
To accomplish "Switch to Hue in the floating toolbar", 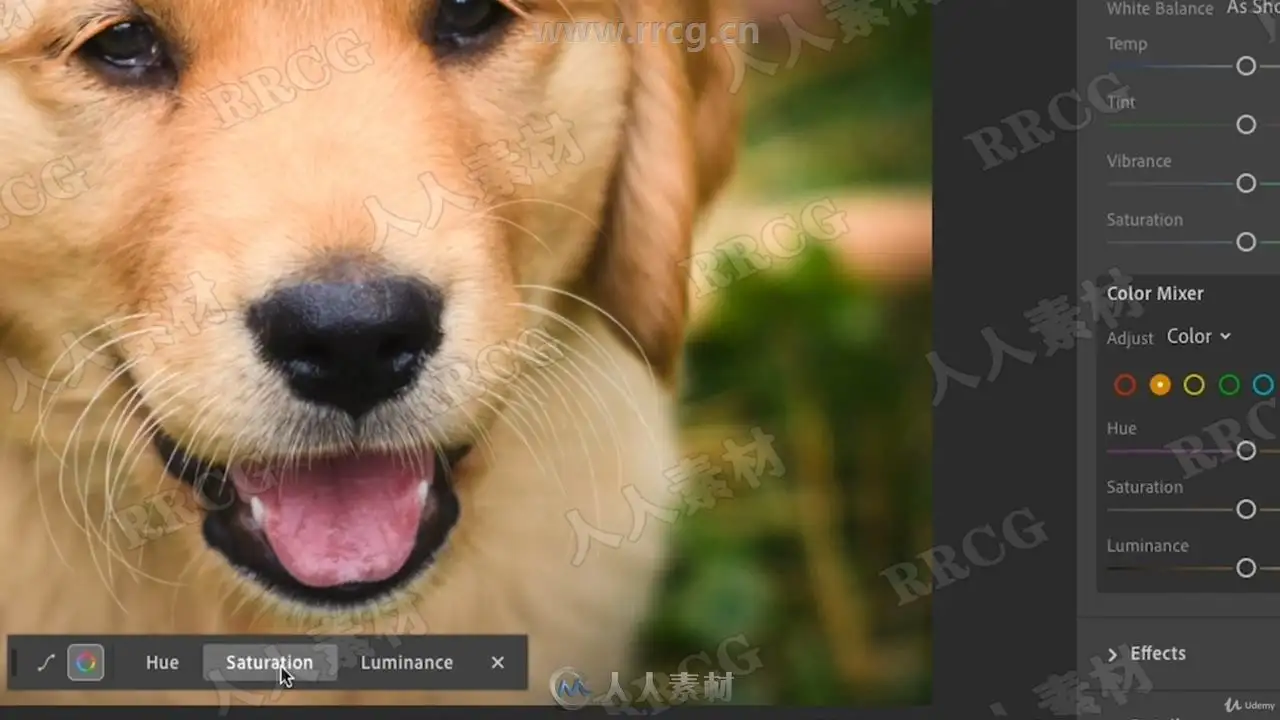I will tap(162, 662).
